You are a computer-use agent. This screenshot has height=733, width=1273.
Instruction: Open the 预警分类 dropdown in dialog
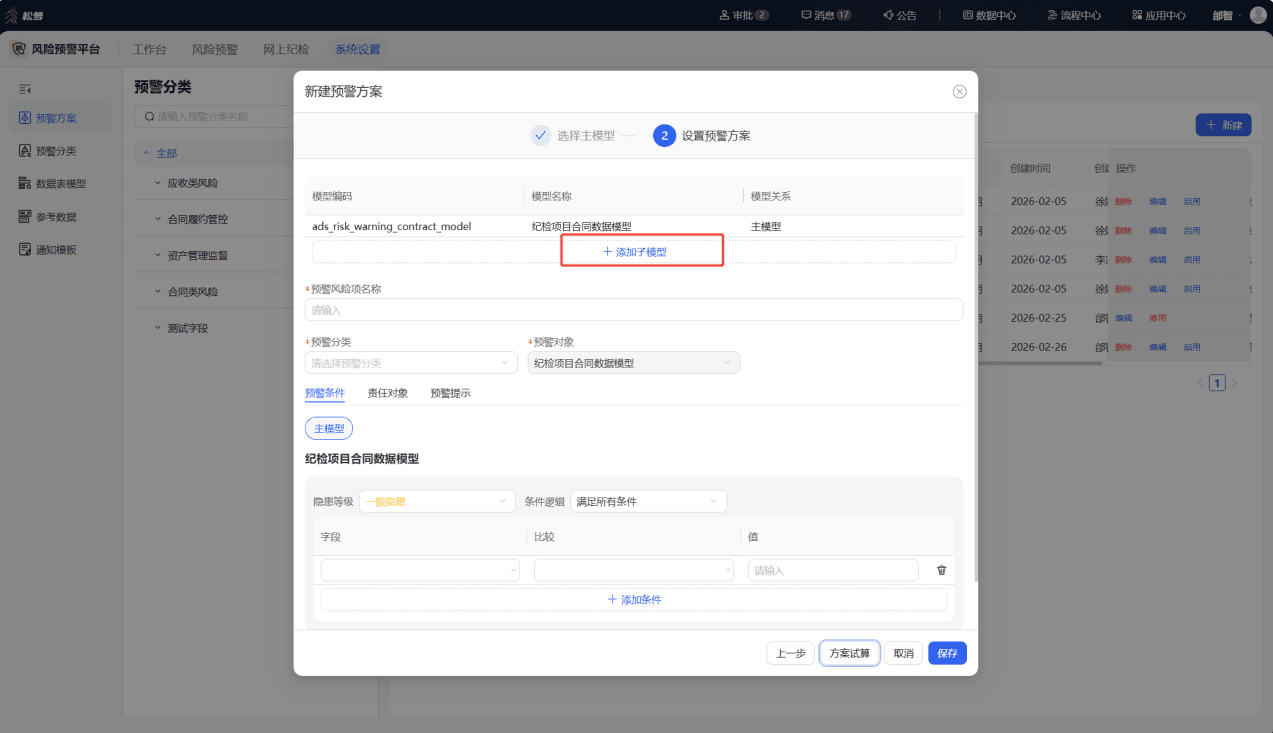411,363
